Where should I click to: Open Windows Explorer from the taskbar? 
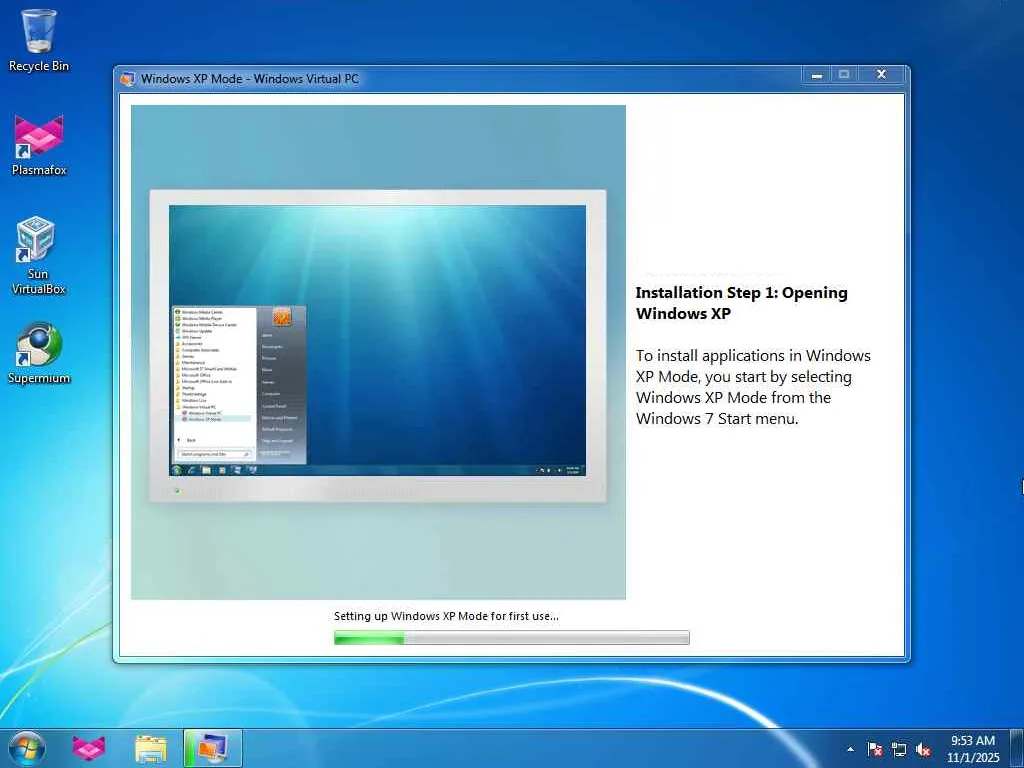coord(151,748)
